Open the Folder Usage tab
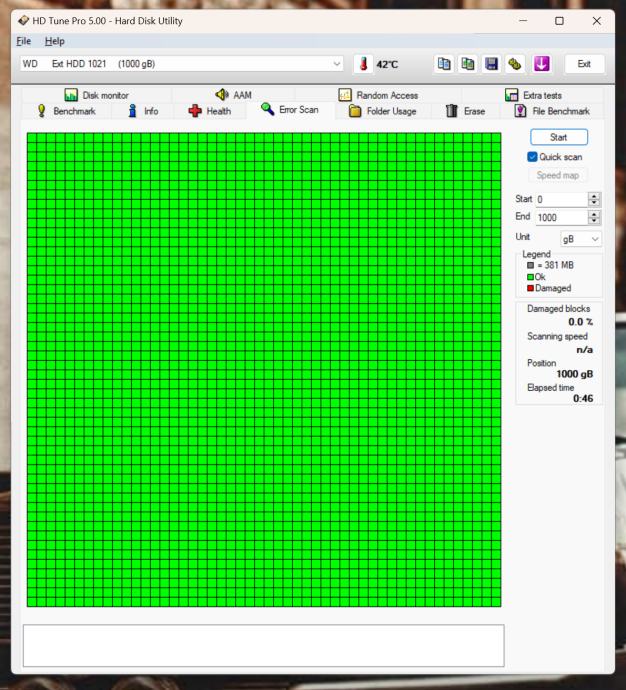Screen dimensions: 626x690 click(x=383, y=111)
